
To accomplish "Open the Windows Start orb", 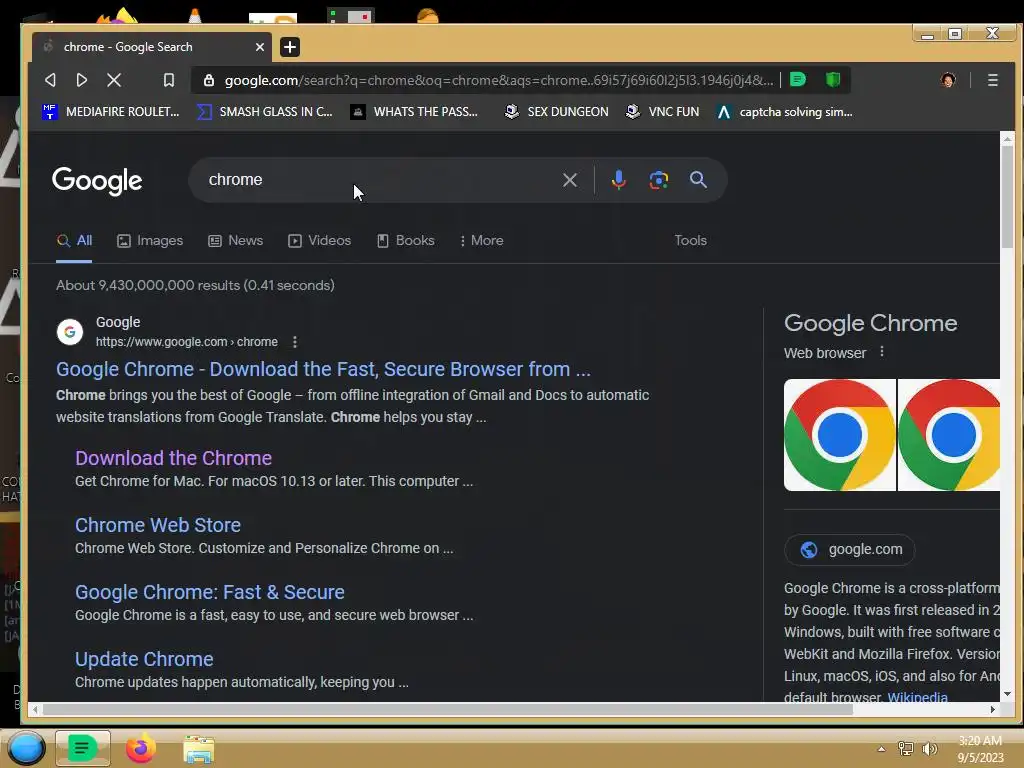I will [26, 748].
